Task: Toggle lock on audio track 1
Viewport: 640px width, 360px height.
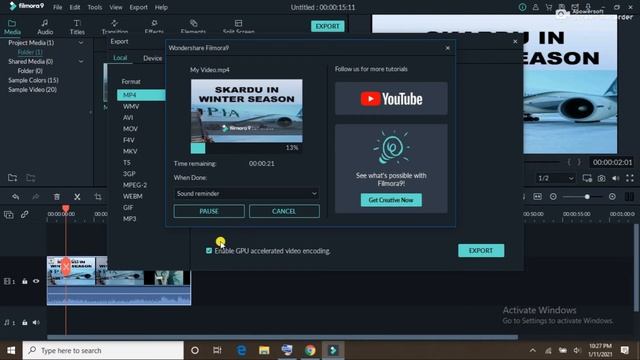Action: pos(24,322)
